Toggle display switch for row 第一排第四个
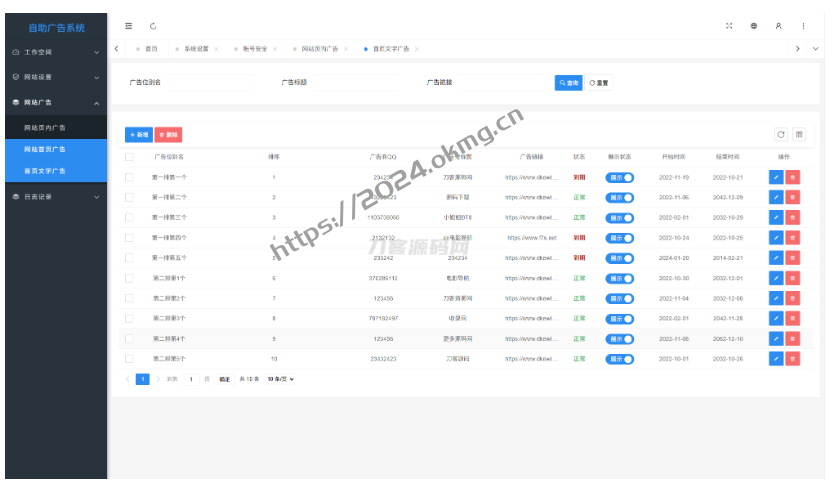This screenshot has height=489, width=834. pyautogui.click(x=620, y=238)
